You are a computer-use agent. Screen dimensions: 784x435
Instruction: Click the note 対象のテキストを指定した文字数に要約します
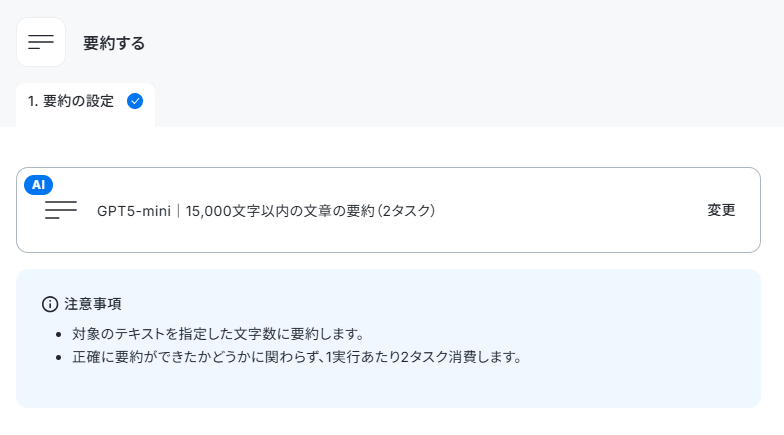click(x=218, y=334)
